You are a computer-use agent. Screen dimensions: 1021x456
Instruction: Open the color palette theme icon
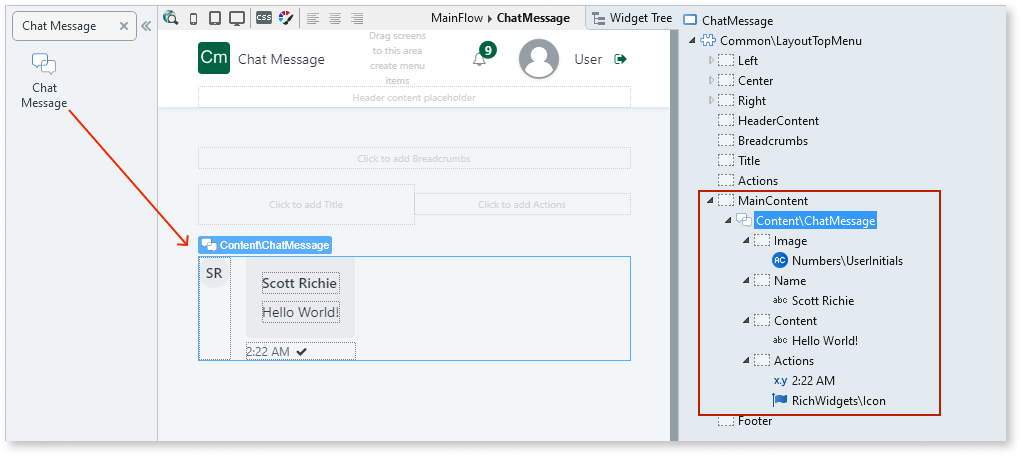tap(286, 18)
